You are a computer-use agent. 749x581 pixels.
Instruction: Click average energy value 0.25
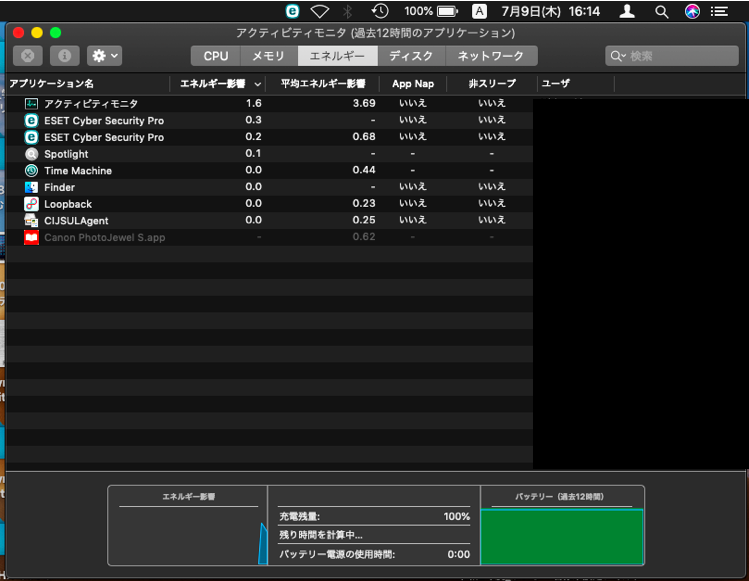(364, 220)
